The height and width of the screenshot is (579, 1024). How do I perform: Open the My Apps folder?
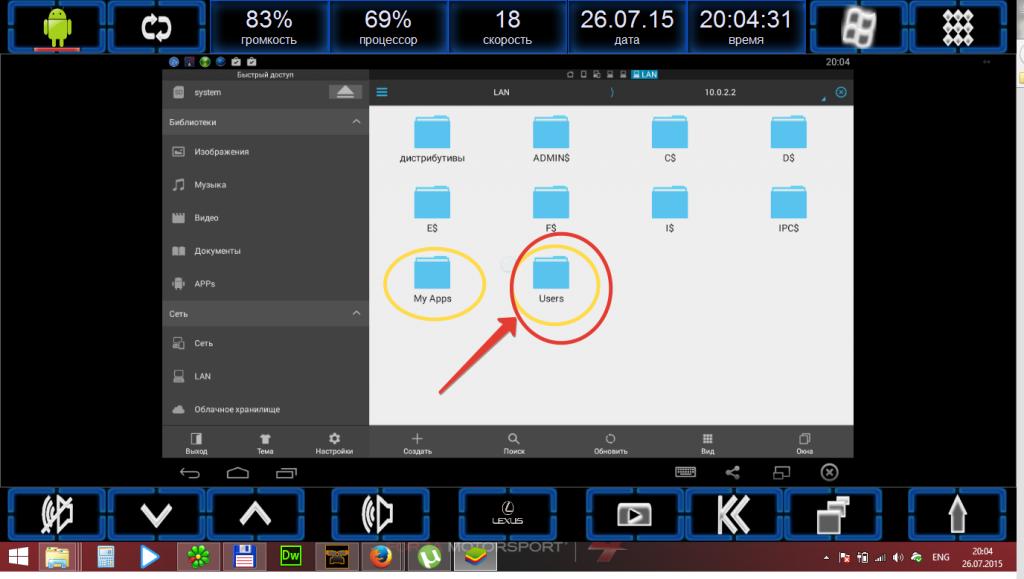[432, 273]
